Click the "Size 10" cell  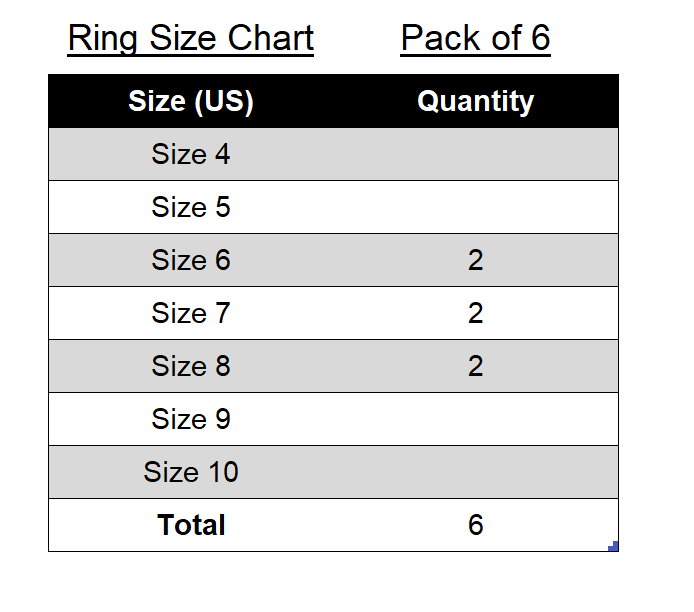[191, 472]
